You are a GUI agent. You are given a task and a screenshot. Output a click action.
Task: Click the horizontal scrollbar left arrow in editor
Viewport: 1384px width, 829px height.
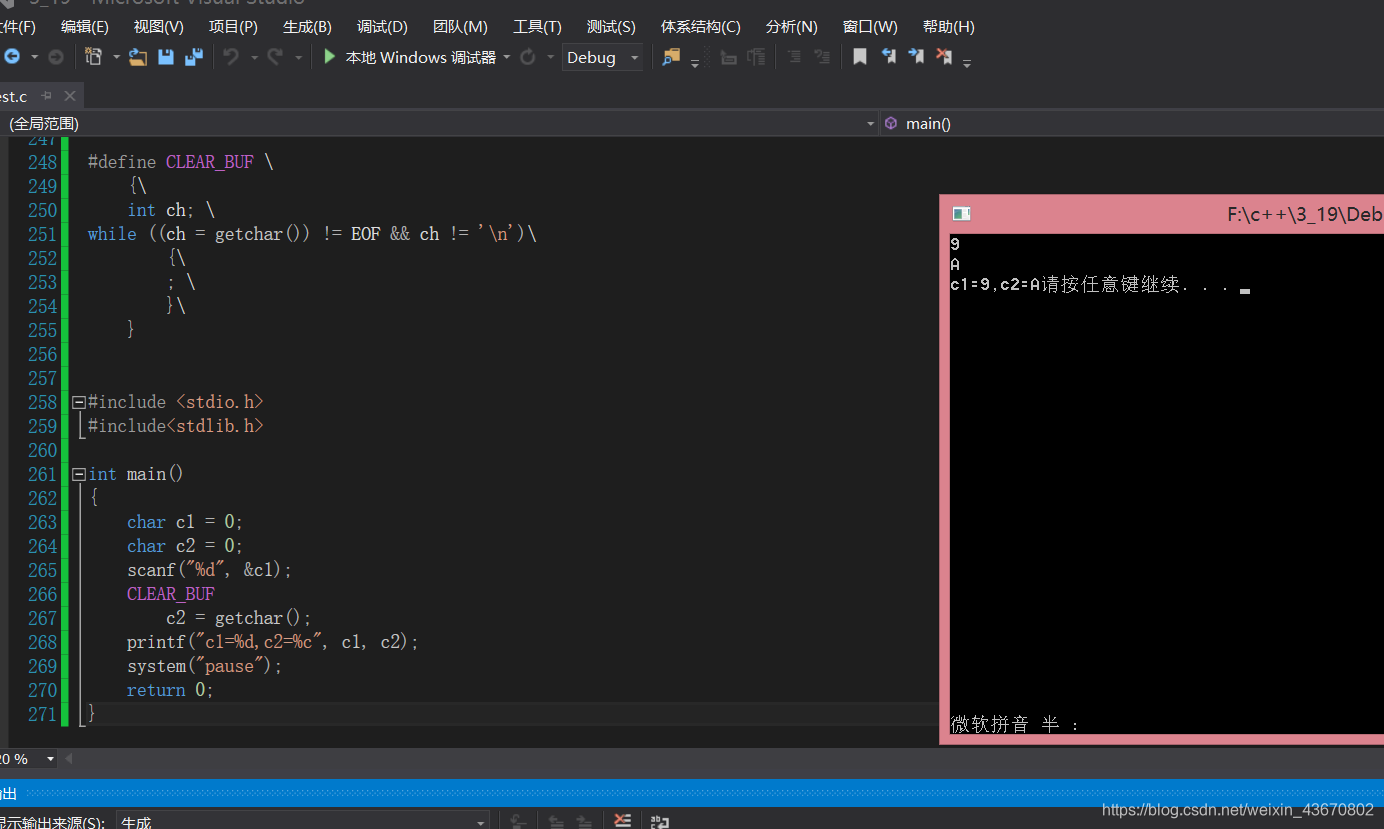click(x=70, y=759)
